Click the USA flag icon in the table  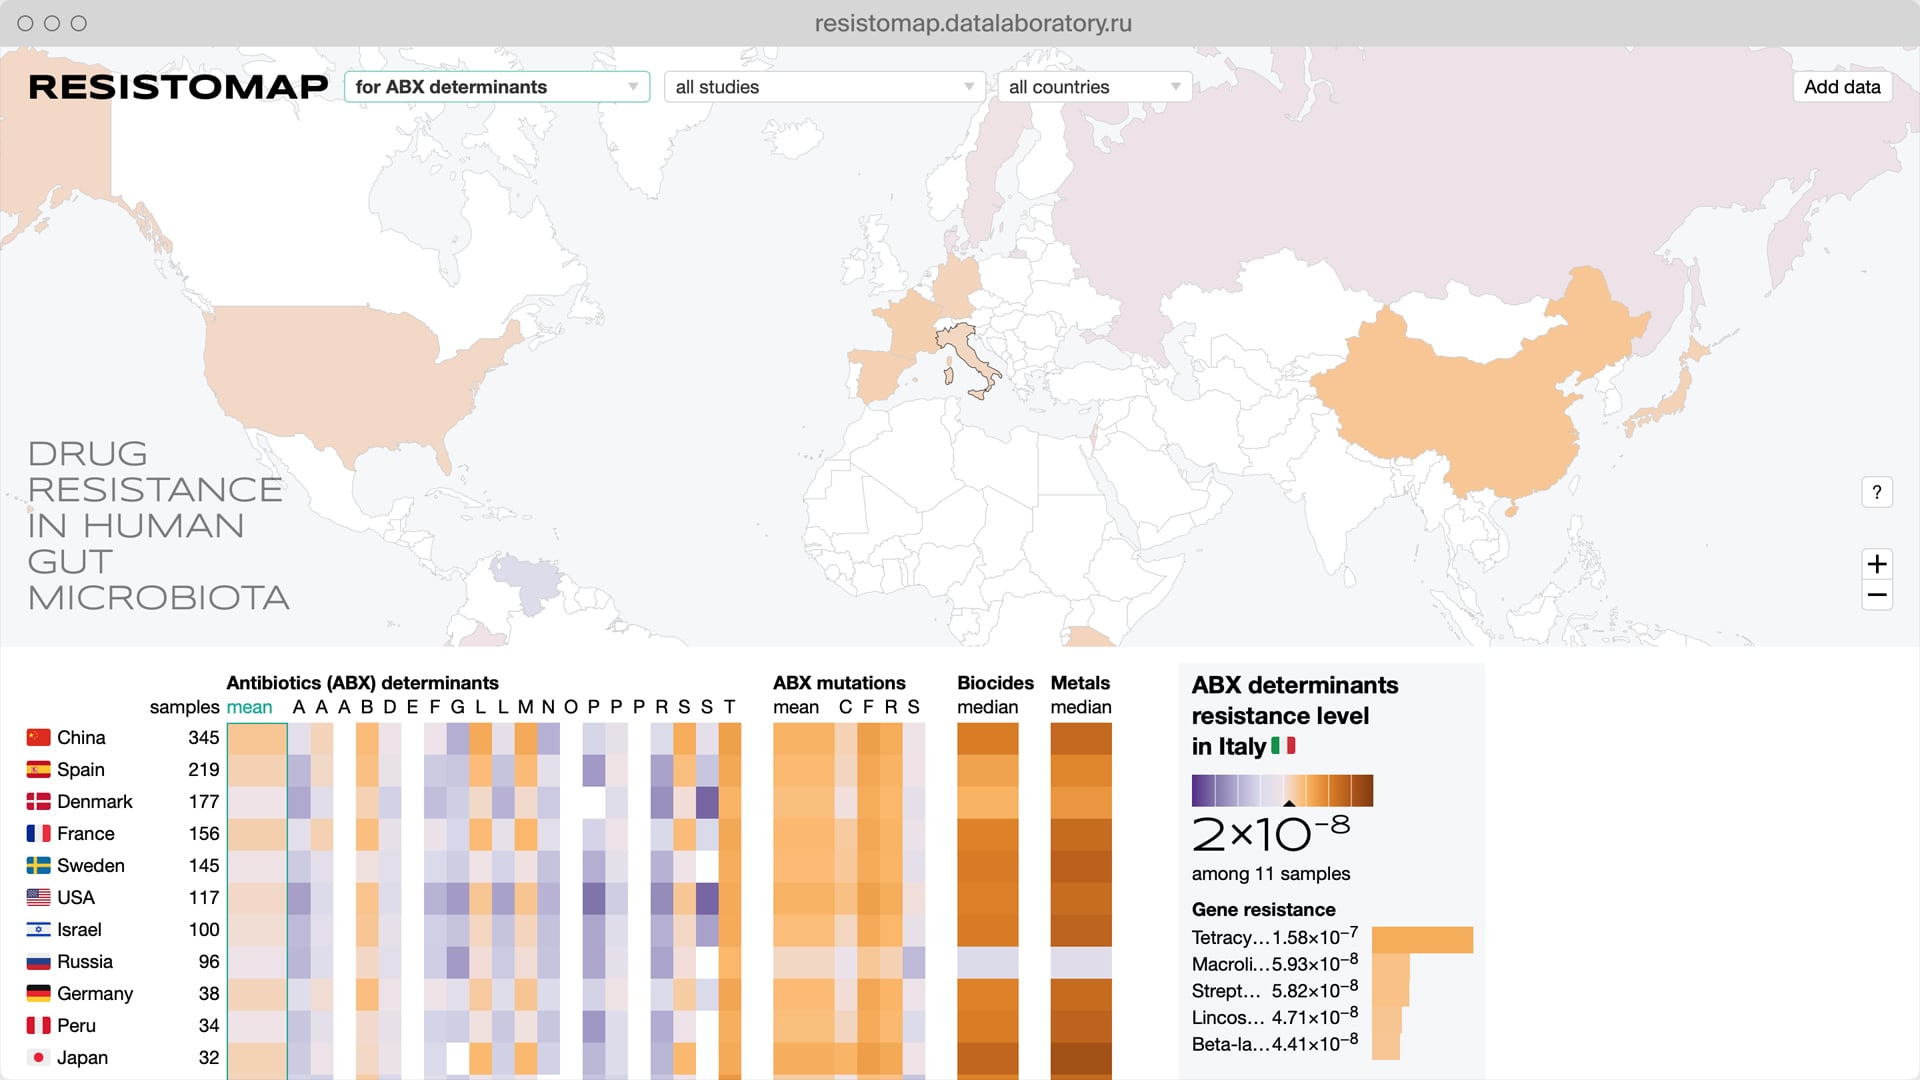[x=38, y=898]
